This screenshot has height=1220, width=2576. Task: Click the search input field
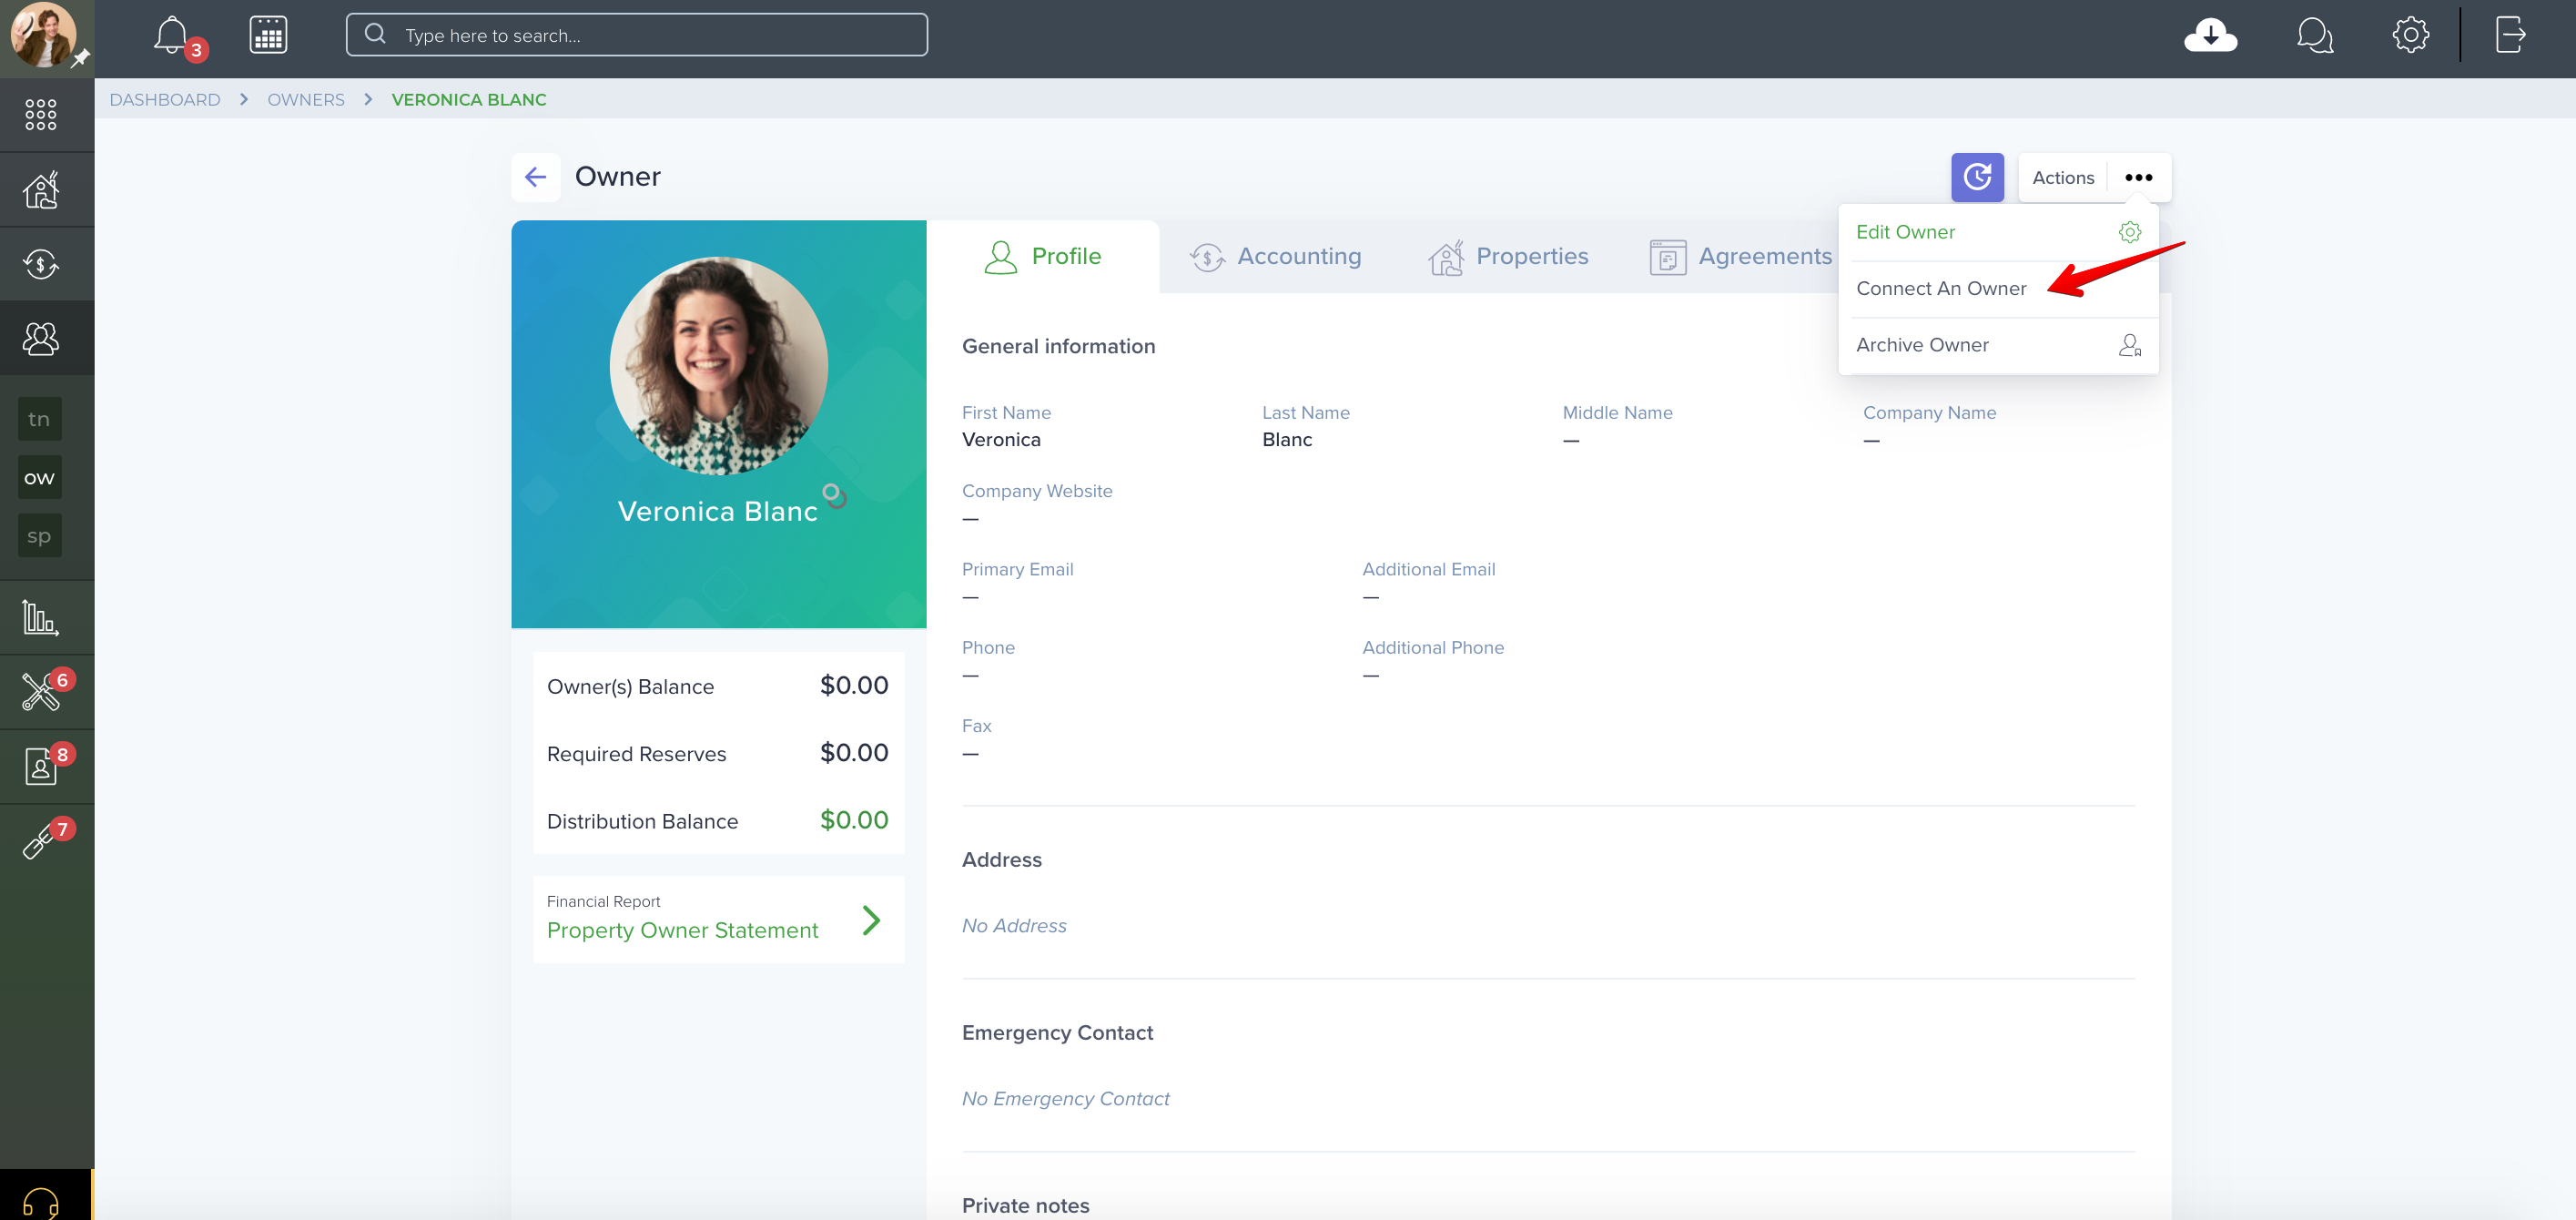click(636, 35)
